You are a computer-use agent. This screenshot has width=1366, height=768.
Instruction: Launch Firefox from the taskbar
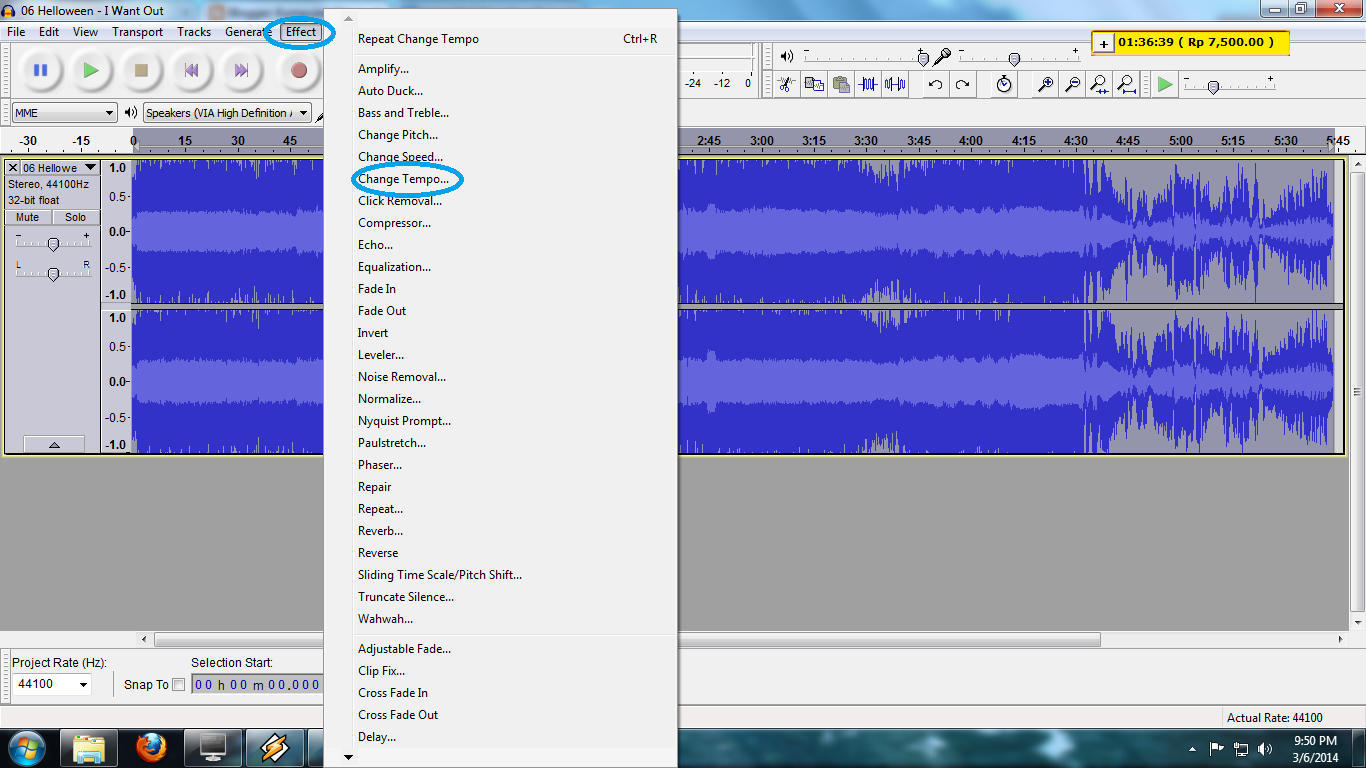coord(151,747)
